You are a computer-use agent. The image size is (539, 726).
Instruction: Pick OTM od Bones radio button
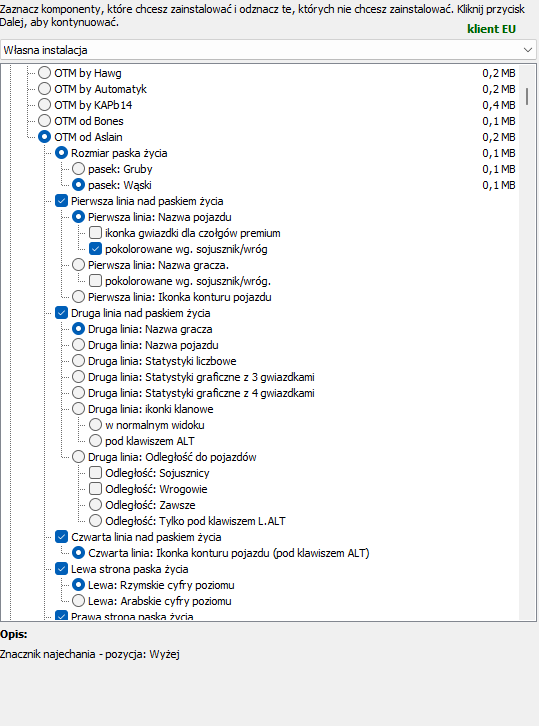44,121
